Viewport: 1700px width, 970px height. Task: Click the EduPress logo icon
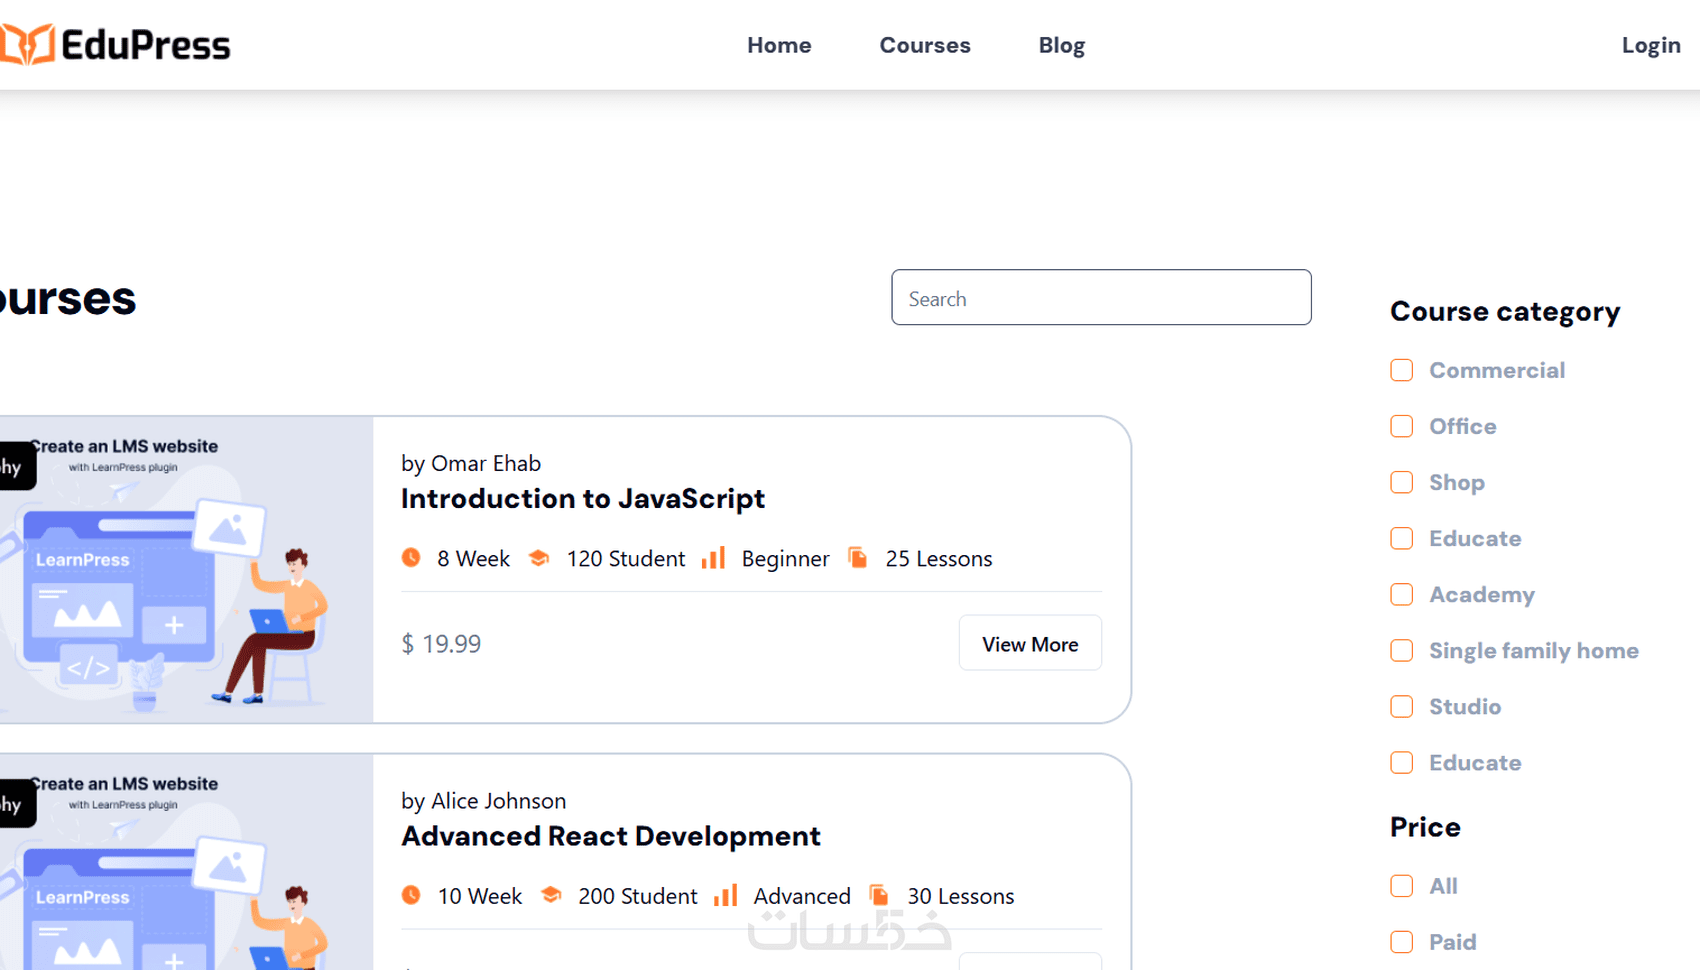[27, 45]
